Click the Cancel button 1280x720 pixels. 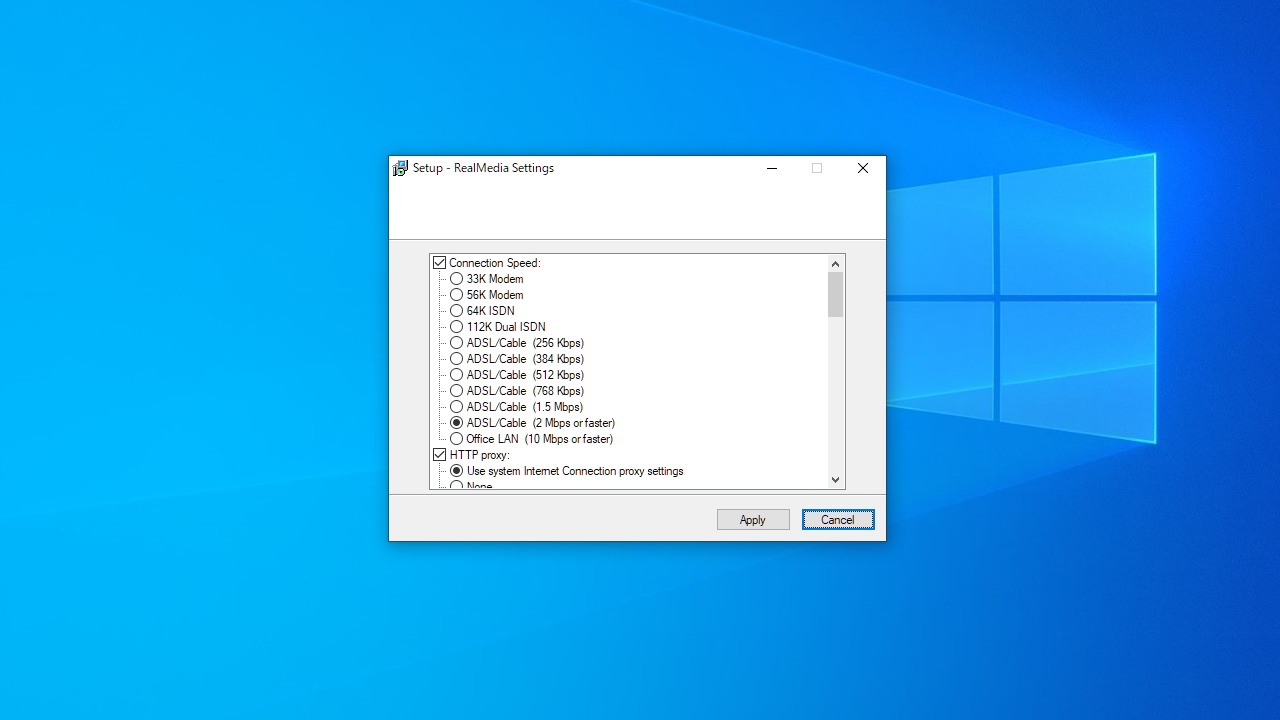click(838, 520)
